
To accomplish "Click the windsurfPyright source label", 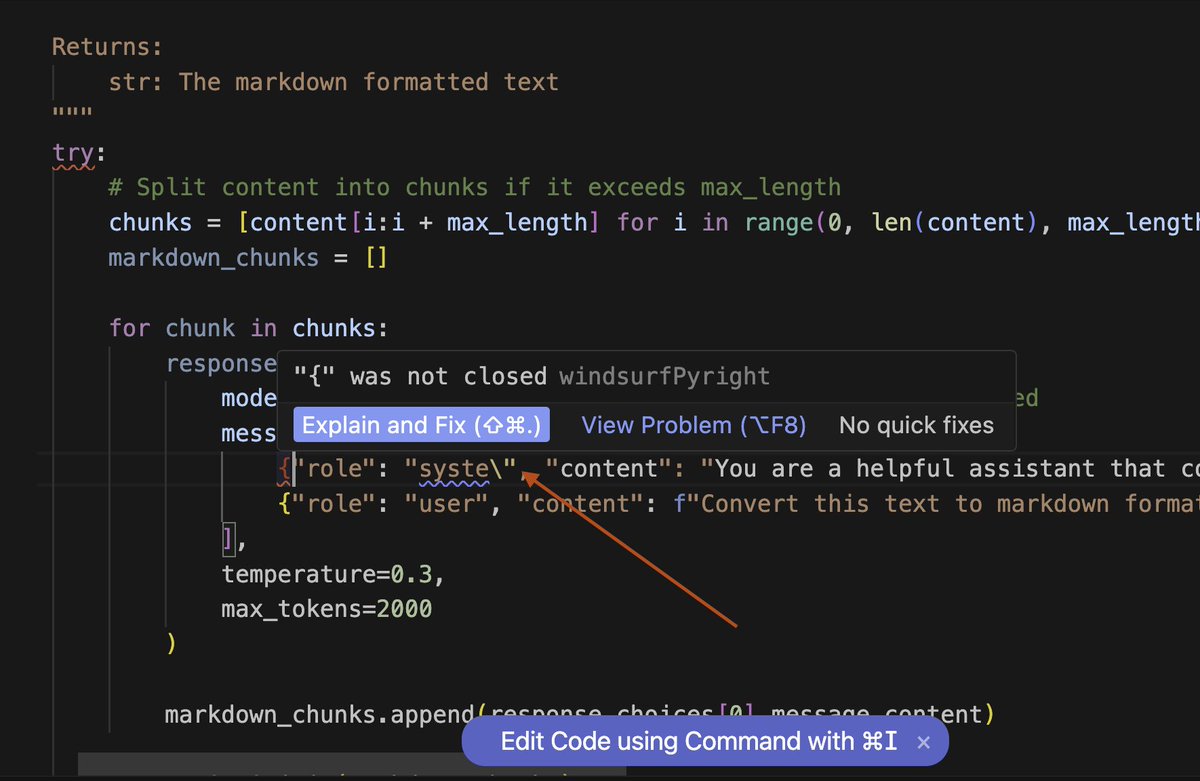I will tap(665, 376).
